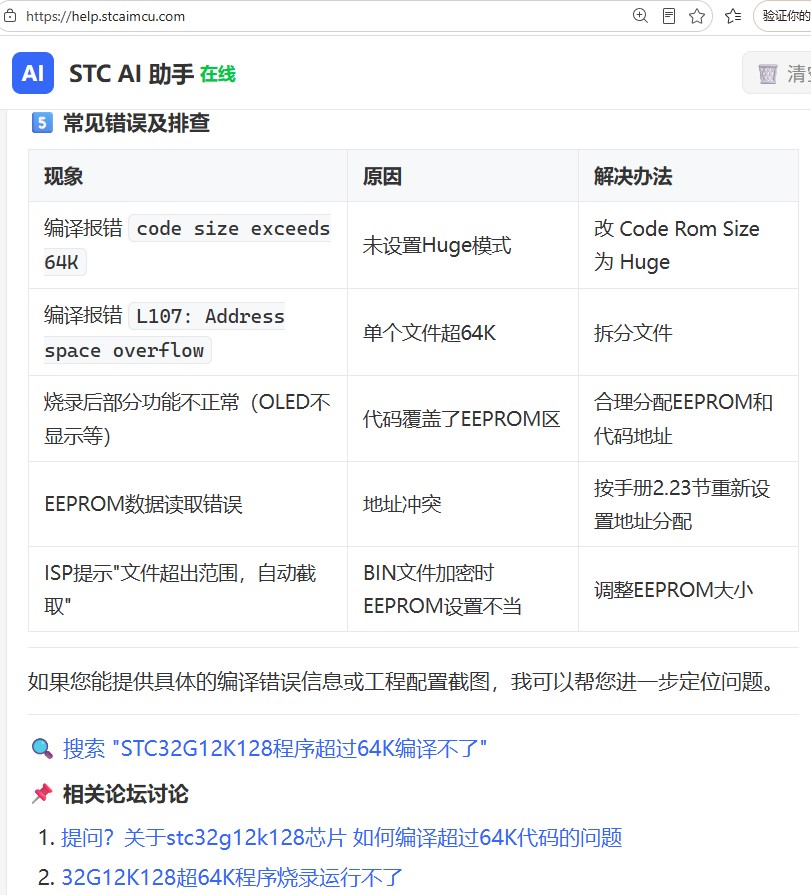
Task: Click the red pushpin icon
Action: click(42, 793)
